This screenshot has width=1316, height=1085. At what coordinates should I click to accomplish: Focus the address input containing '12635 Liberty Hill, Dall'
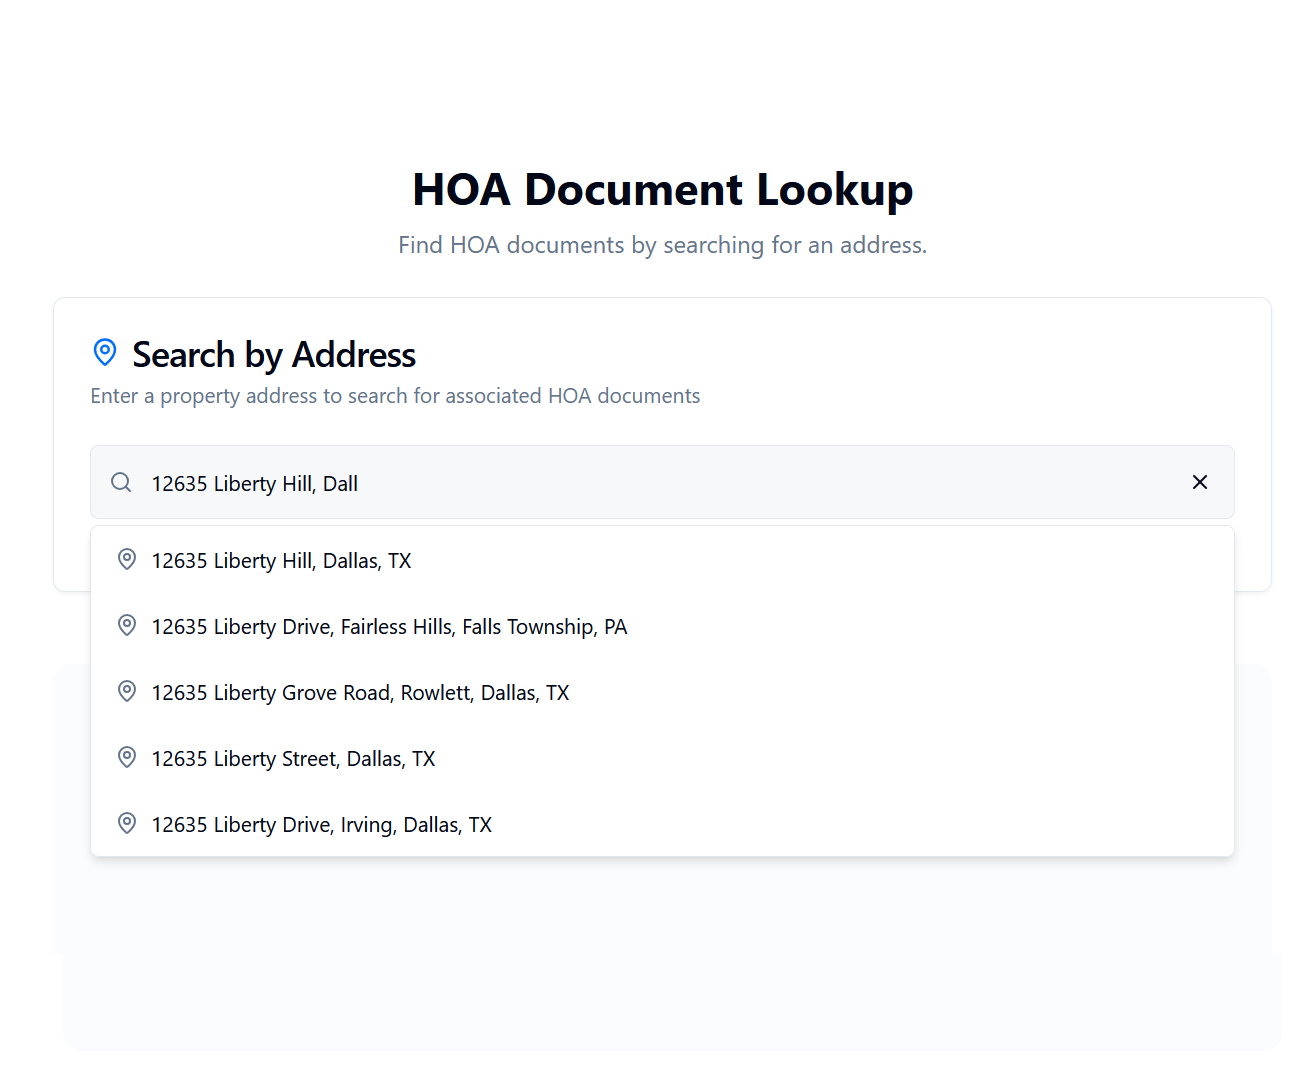coord(662,482)
